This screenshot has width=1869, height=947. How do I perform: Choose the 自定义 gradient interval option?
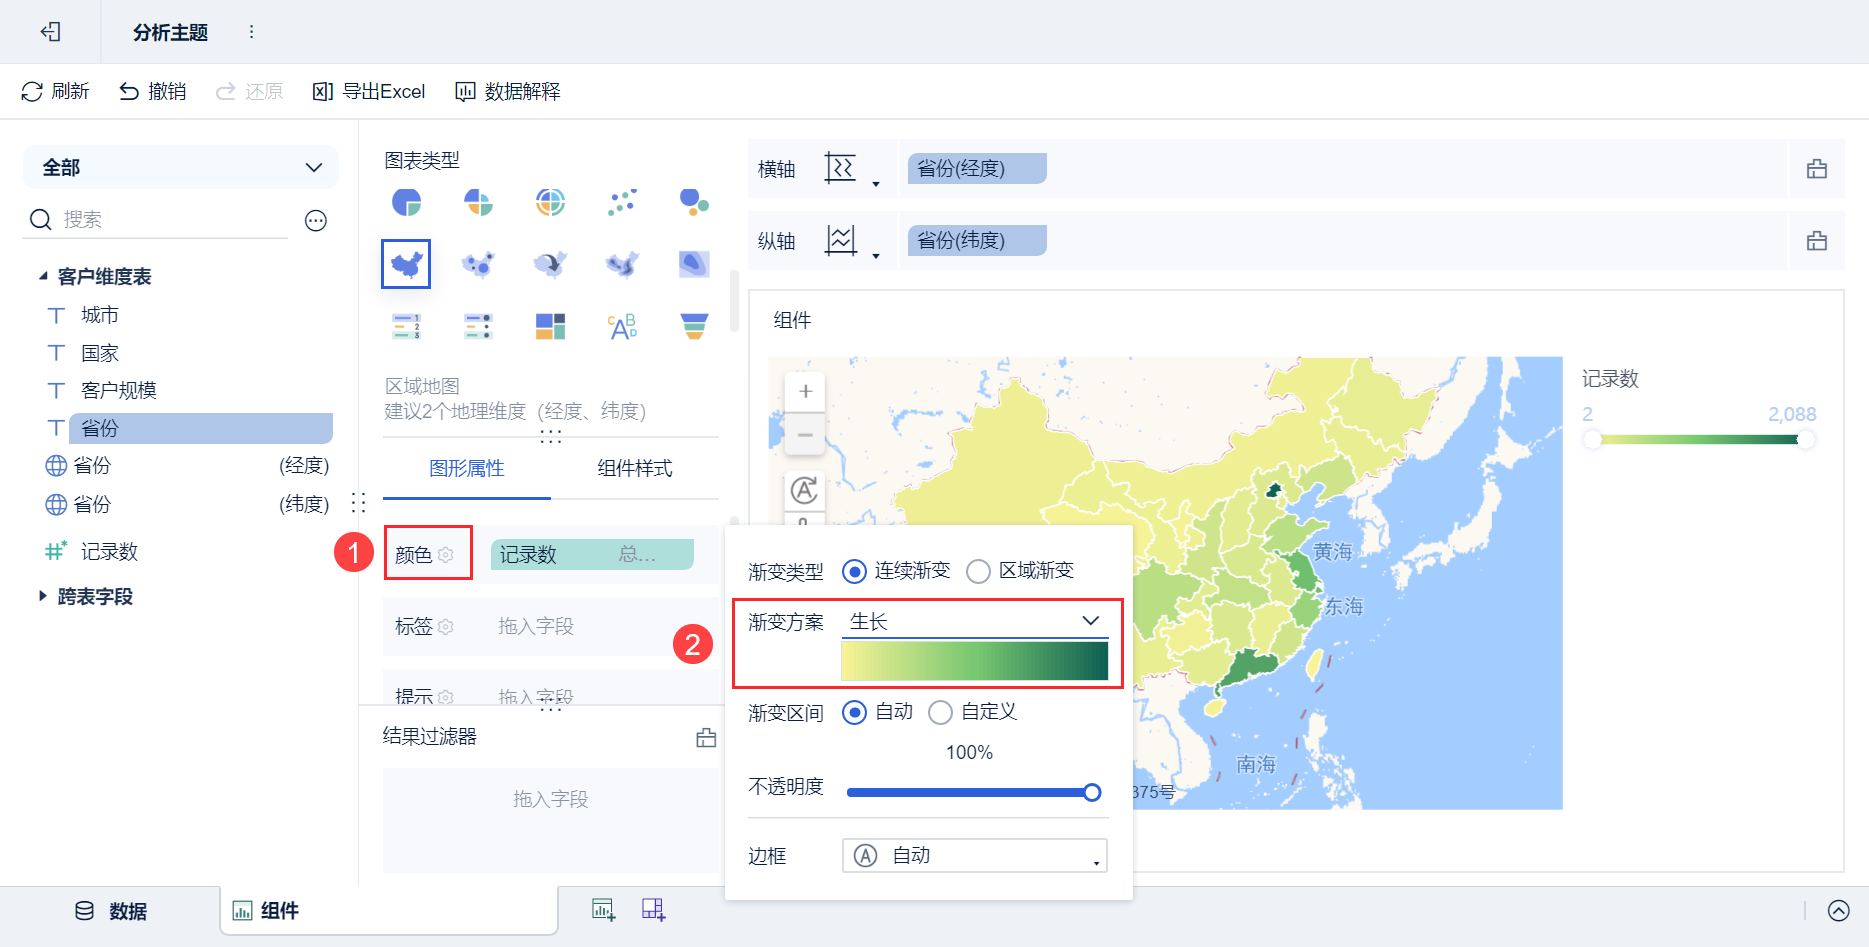click(941, 712)
